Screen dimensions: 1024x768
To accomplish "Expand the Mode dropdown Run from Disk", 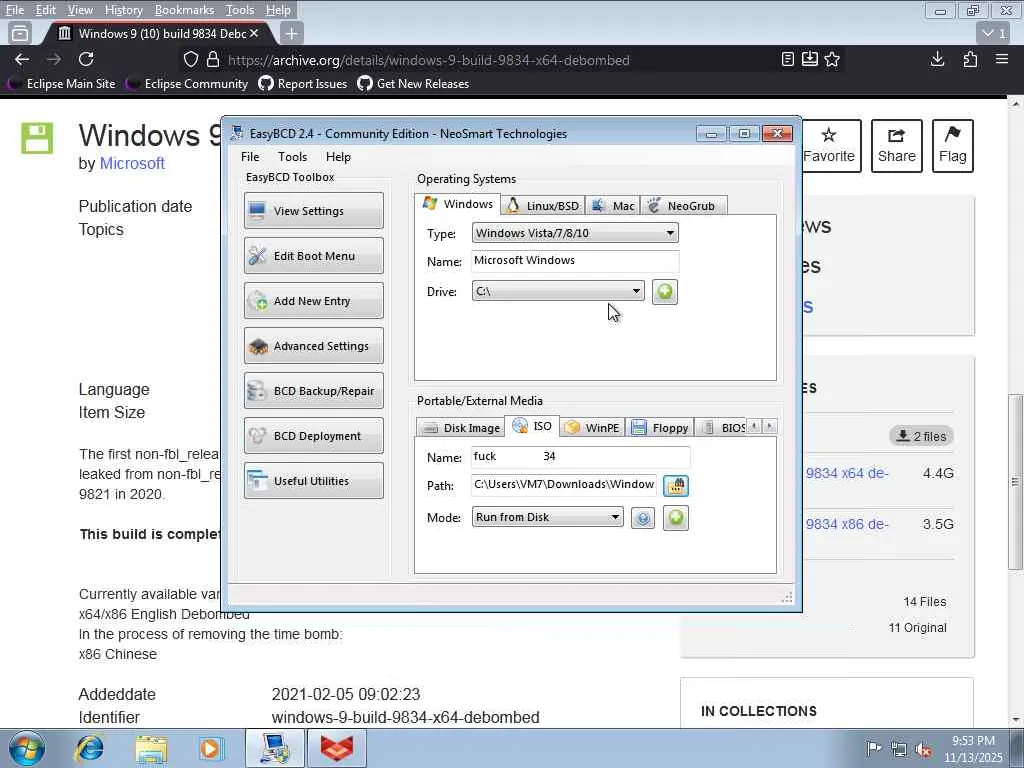I will tap(547, 517).
